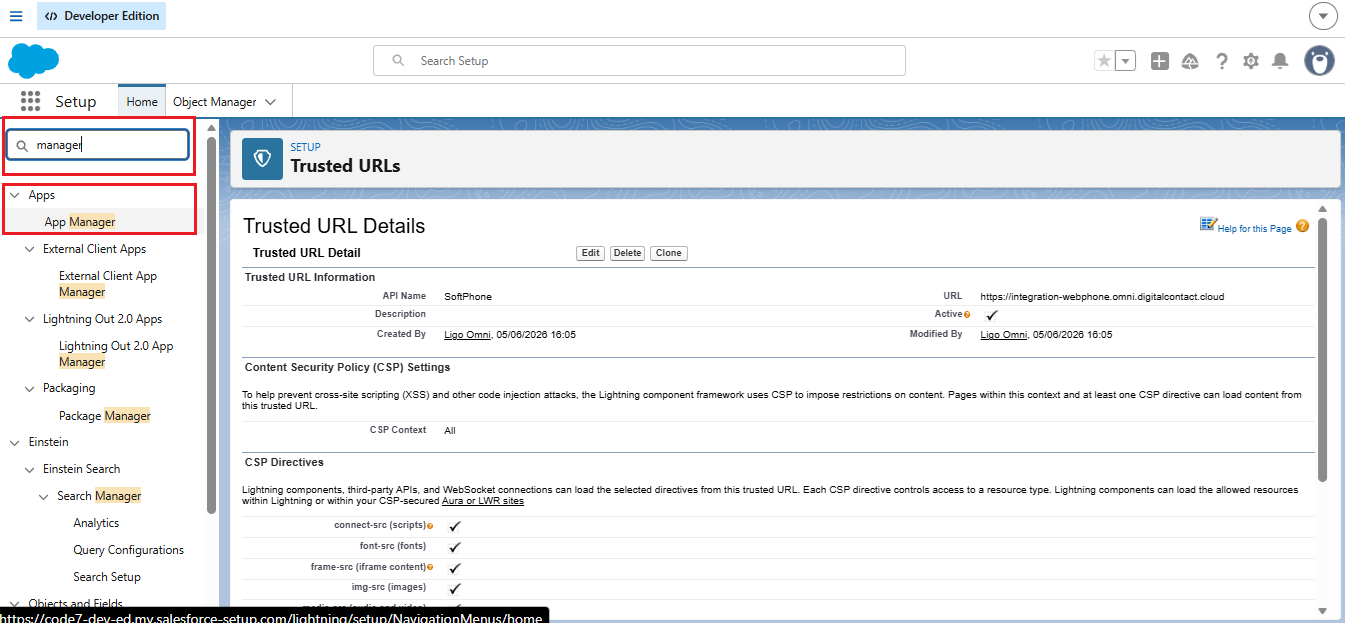Open Ligo Omni link under Created By
Screen dimensions: 1345x623
(467, 335)
